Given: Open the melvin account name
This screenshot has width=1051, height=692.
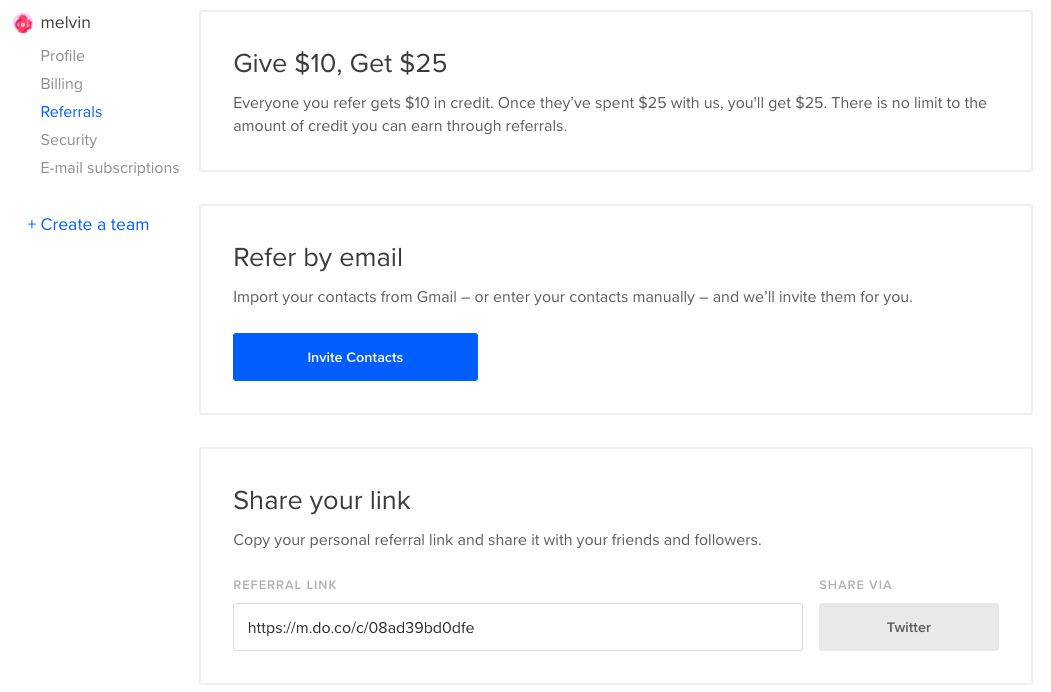Looking at the screenshot, I should 65,23.
